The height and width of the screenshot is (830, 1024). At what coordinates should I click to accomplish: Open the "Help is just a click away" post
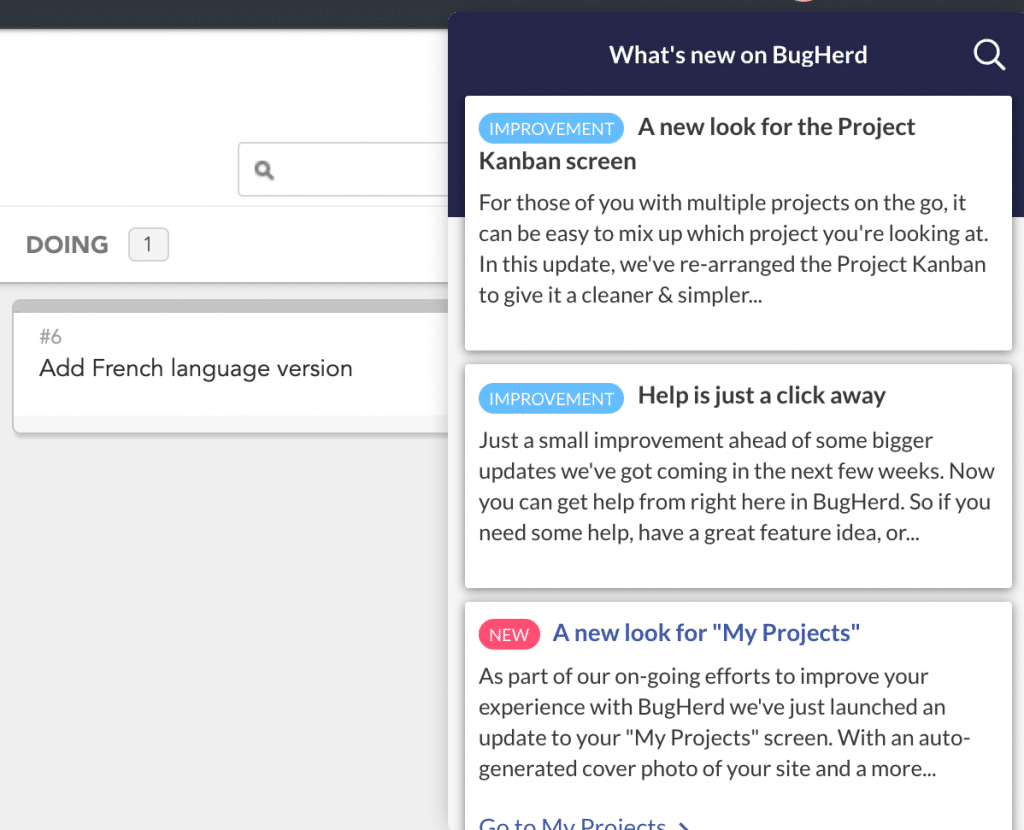761,396
